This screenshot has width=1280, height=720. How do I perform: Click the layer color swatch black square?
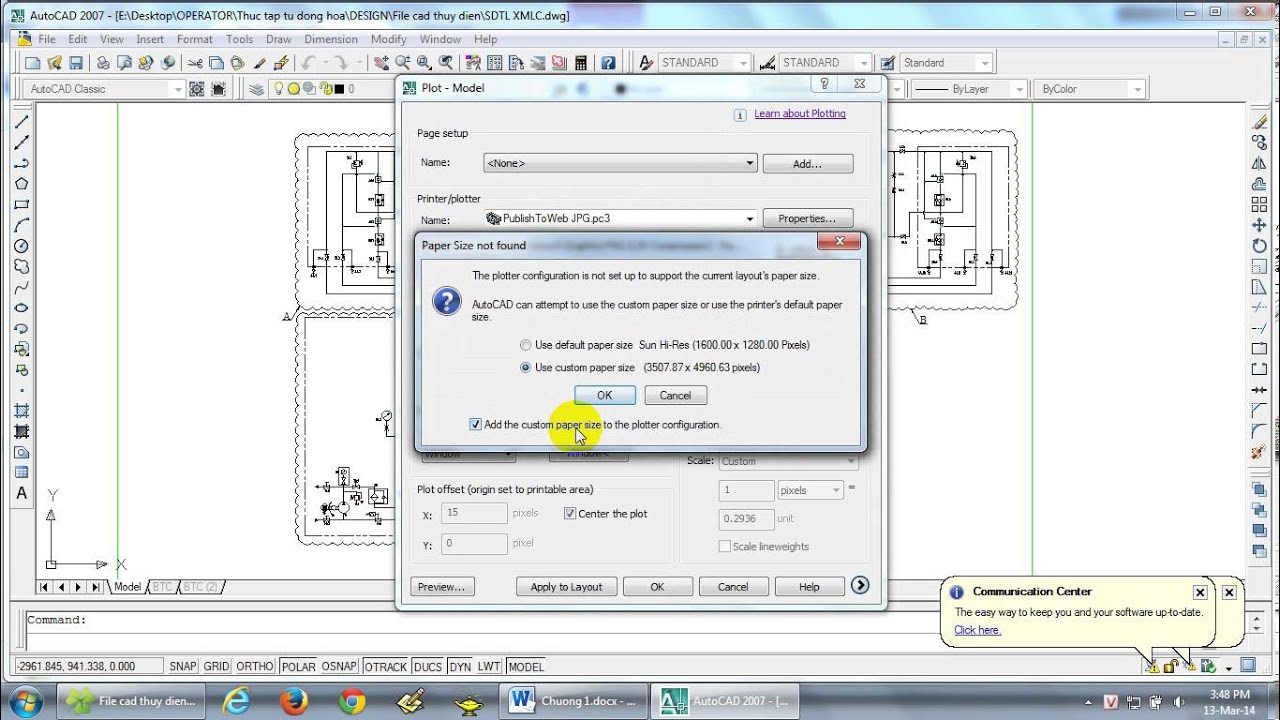[x=338, y=89]
